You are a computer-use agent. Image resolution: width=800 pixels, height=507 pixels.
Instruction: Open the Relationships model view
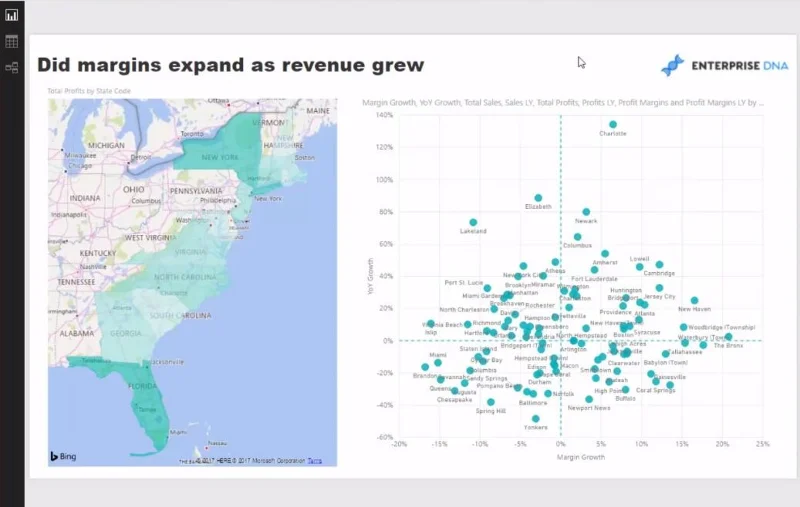click(11, 67)
